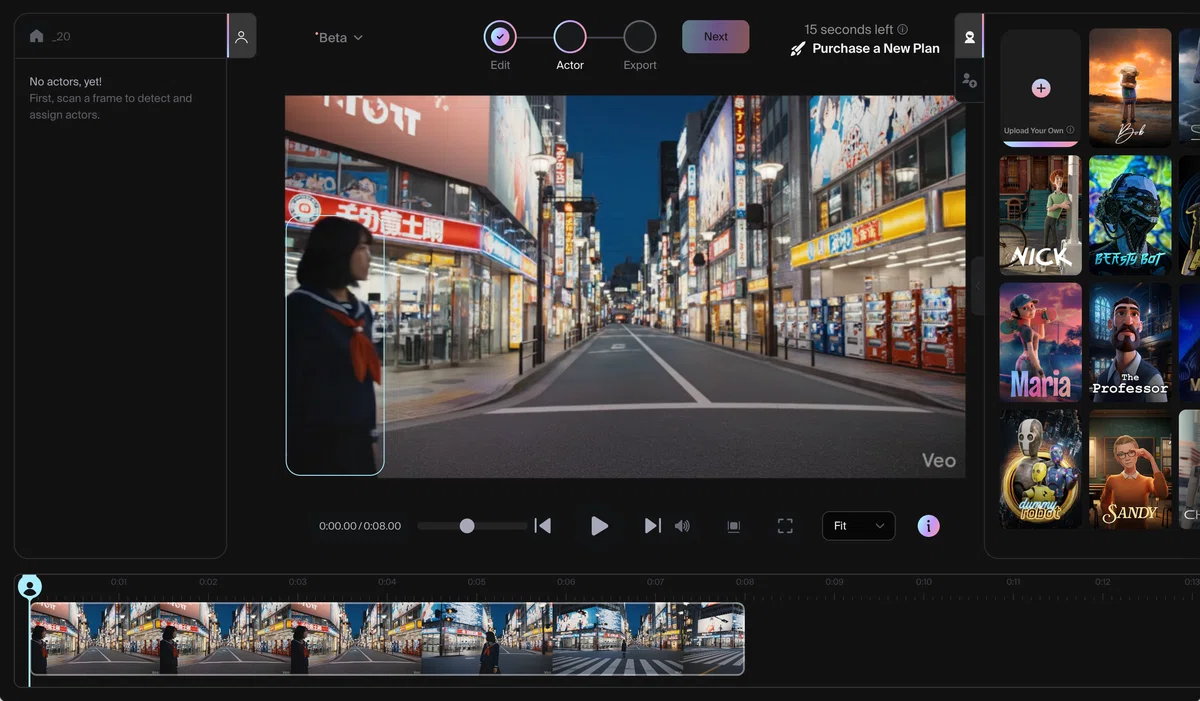The width and height of the screenshot is (1200, 701).
Task: Click the playback progress slider knob
Action: 467,526
